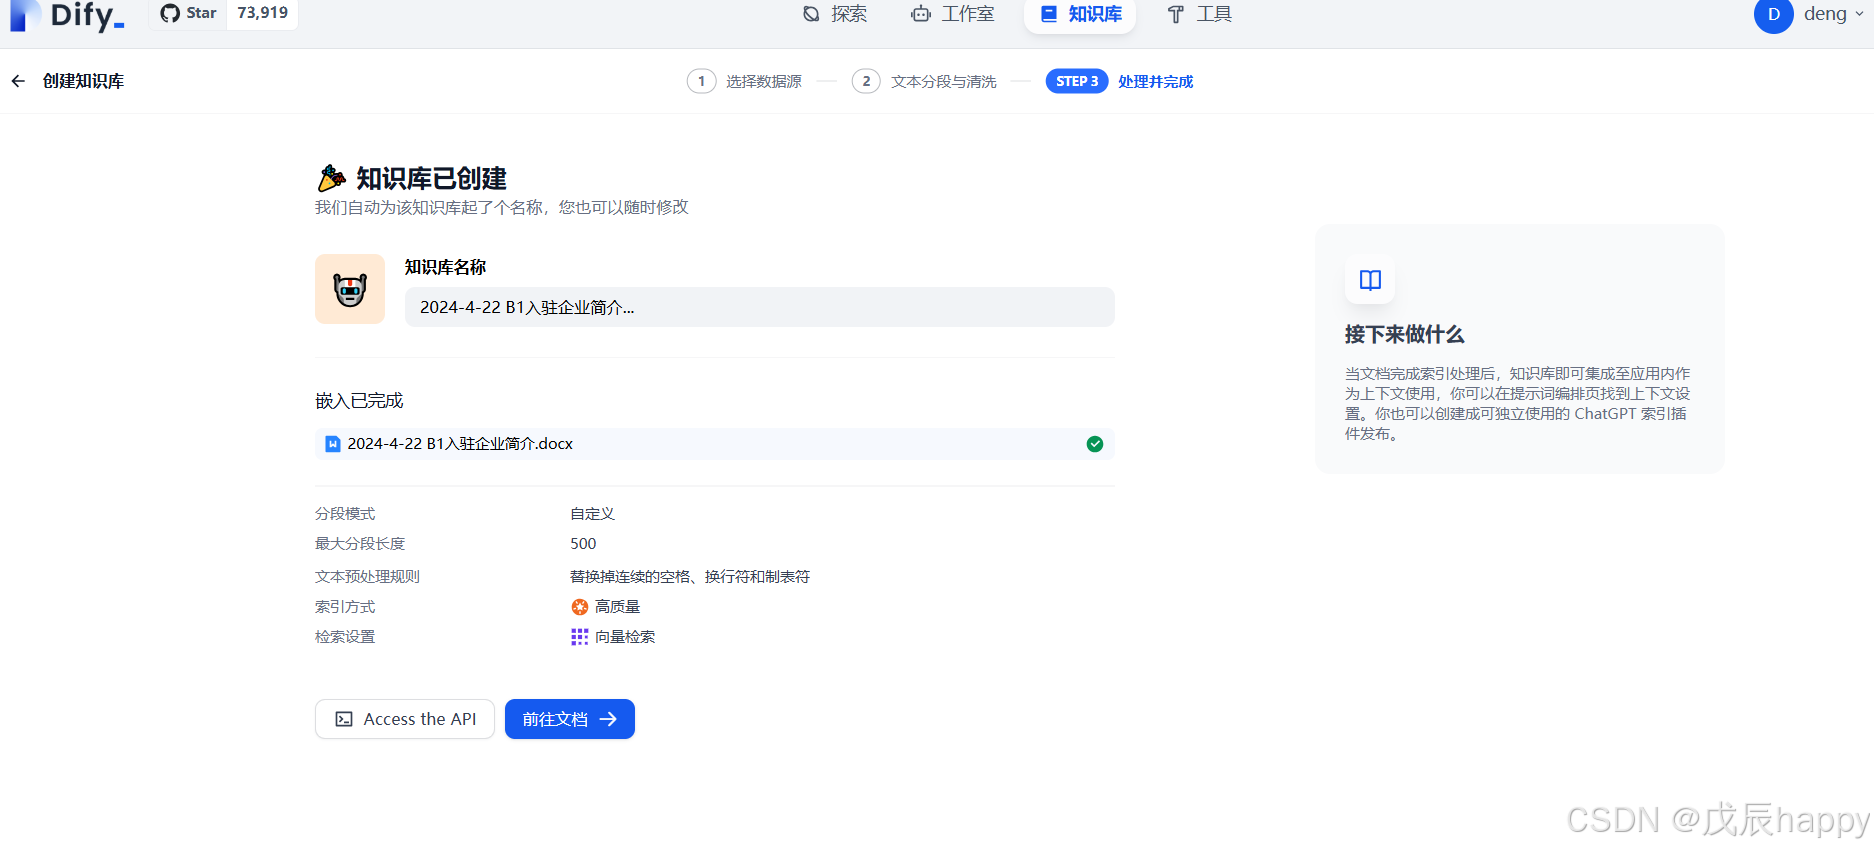Click the STEP 3 badge
The width and height of the screenshot is (1874, 852).
pyautogui.click(x=1077, y=81)
